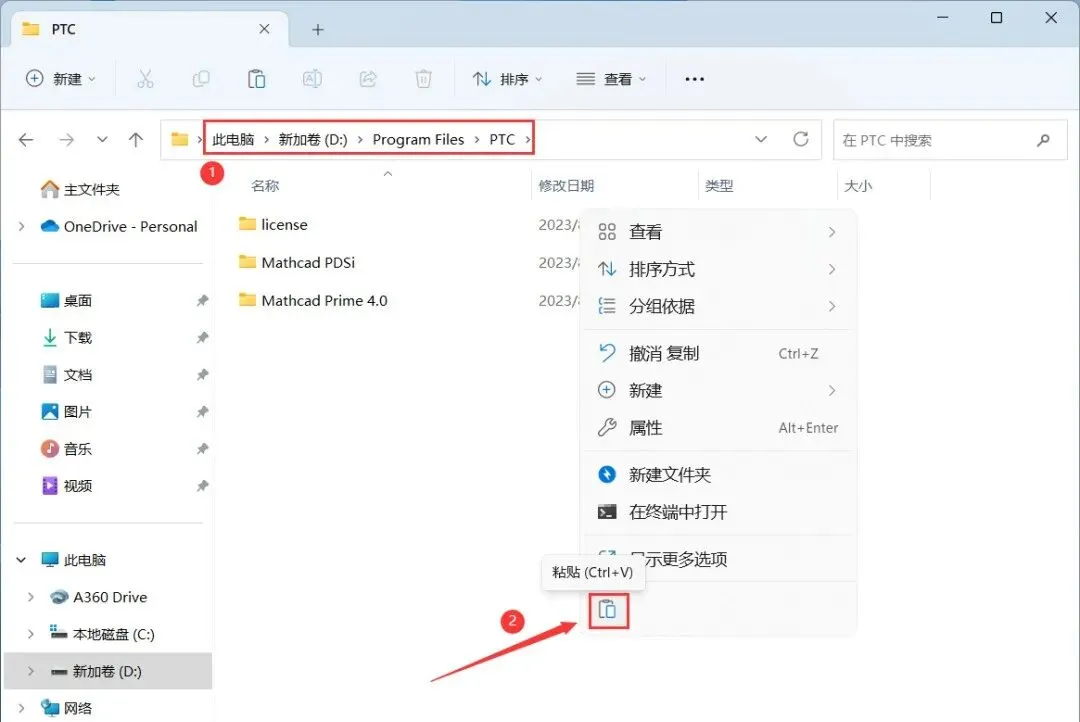Open recent locations dropdown arrow
1080x722 pixels.
click(102, 140)
